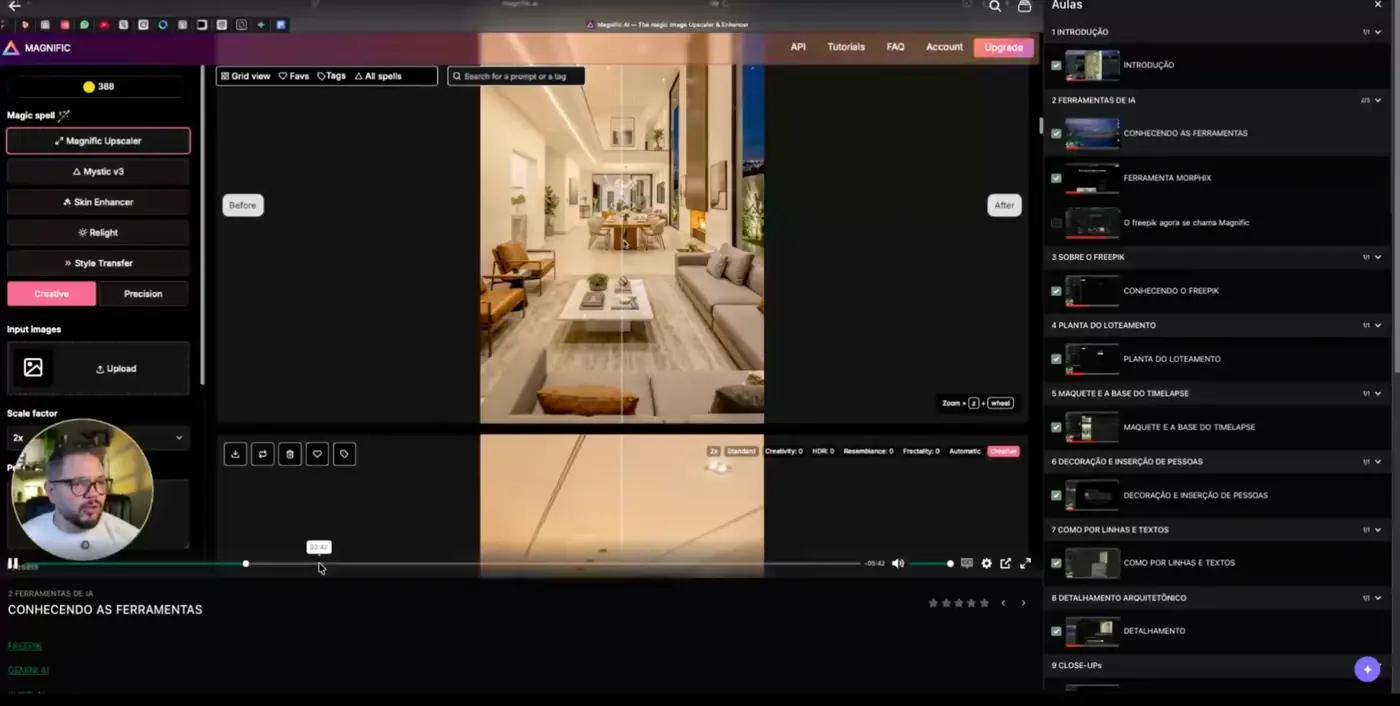
Task: Toggle DECORAÇÃO E INSERÇÃO DE PESSOAS checkbox
Action: [1056, 495]
